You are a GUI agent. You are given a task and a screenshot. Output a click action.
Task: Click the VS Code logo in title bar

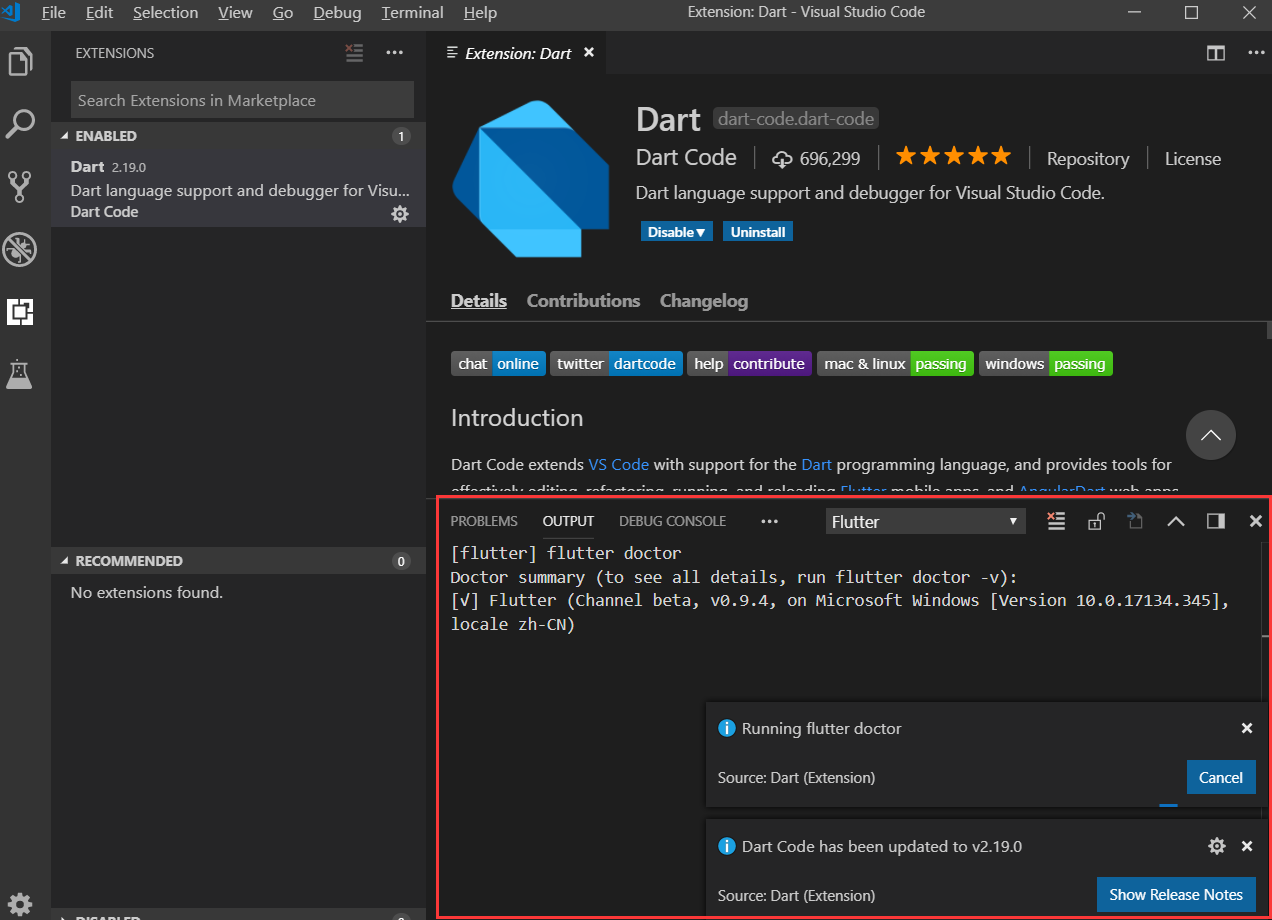pos(12,13)
